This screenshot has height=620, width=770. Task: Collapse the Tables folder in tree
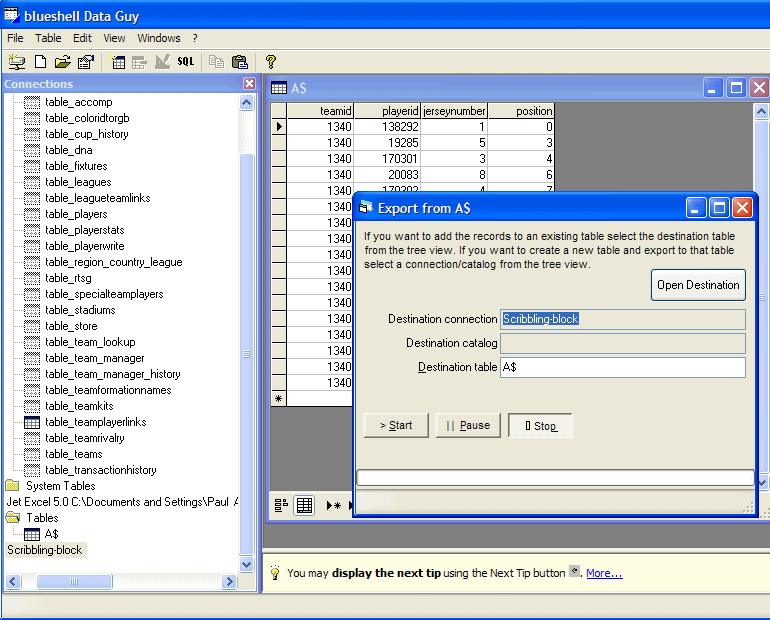click(x=13, y=518)
